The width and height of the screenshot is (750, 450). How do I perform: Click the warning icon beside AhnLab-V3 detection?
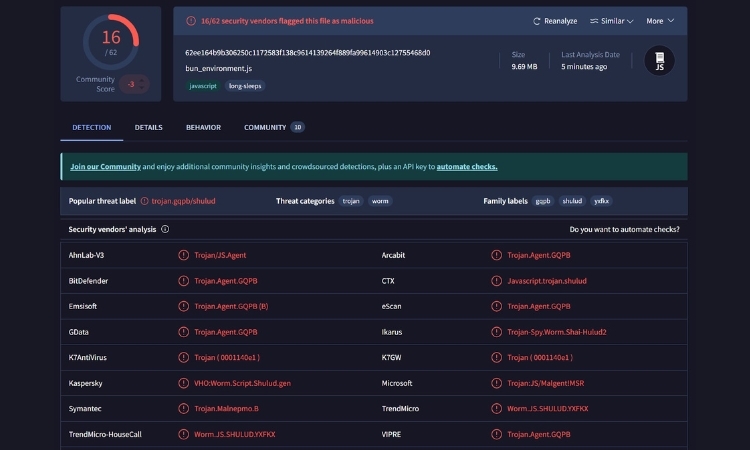point(183,255)
